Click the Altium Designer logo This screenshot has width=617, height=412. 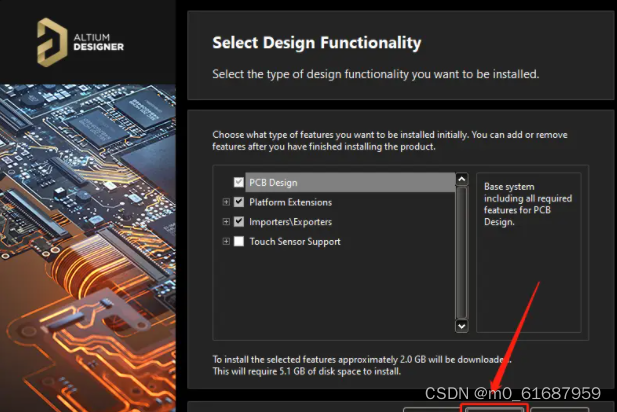coord(80,42)
